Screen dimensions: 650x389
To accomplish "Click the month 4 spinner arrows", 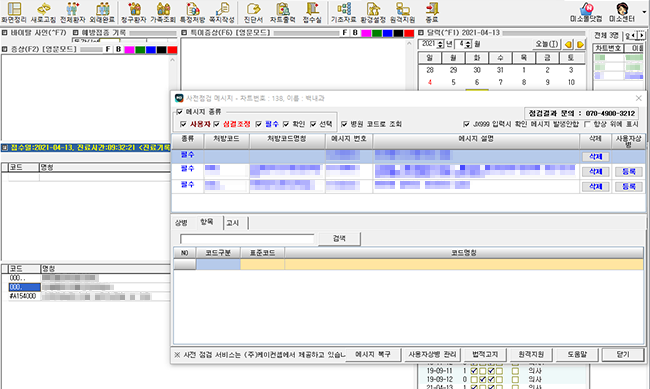I will (x=468, y=44).
